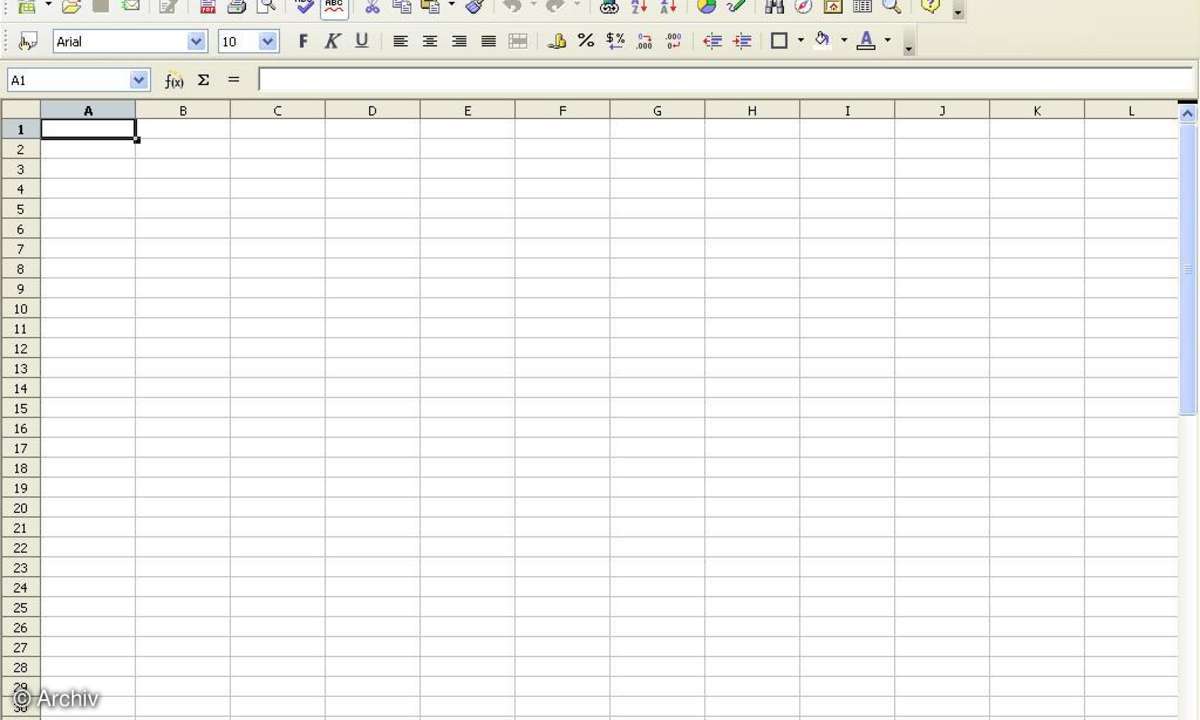Merge the selected cells
This screenshot has width=1200, height=720.
click(518, 41)
